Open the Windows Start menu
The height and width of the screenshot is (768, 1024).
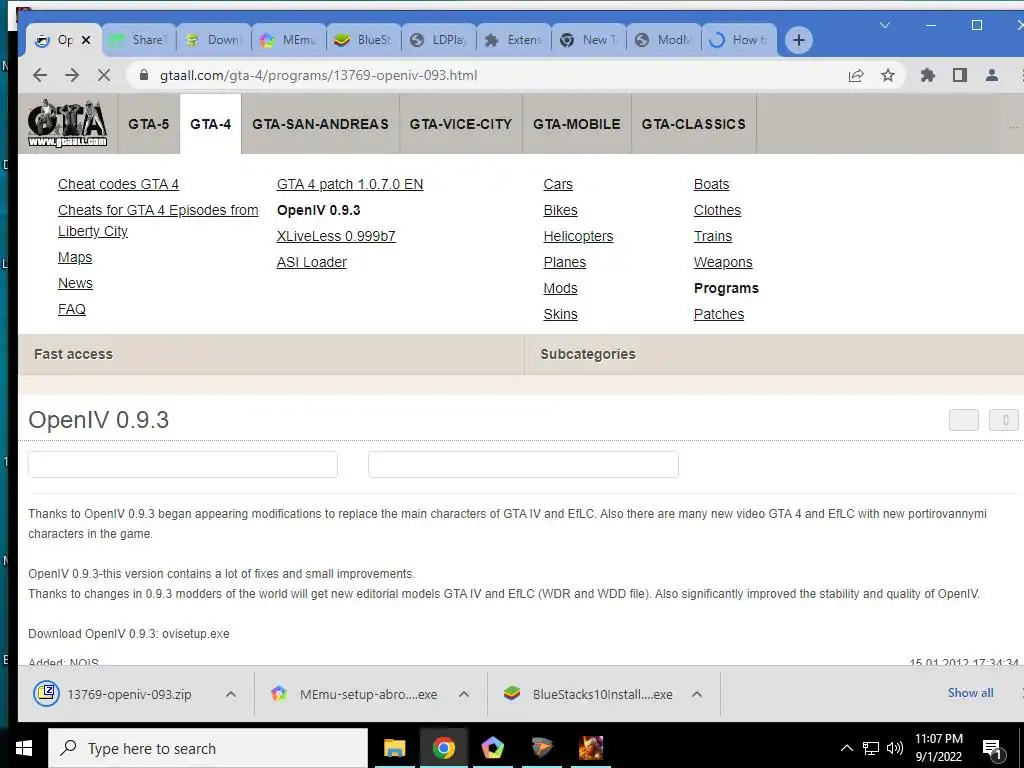click(x=24, y=748)
